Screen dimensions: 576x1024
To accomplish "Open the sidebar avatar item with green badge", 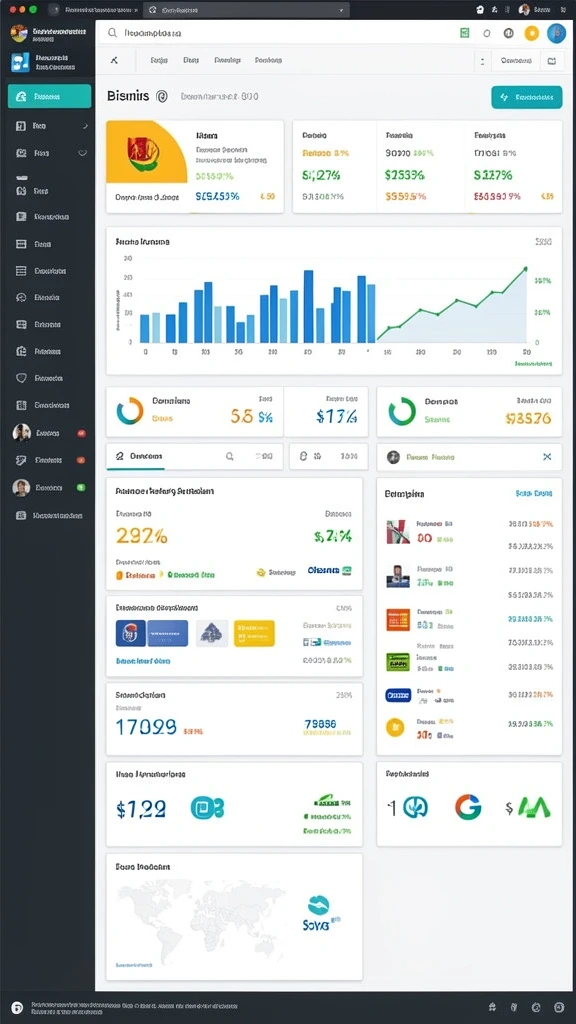I will tap(50, 488).
